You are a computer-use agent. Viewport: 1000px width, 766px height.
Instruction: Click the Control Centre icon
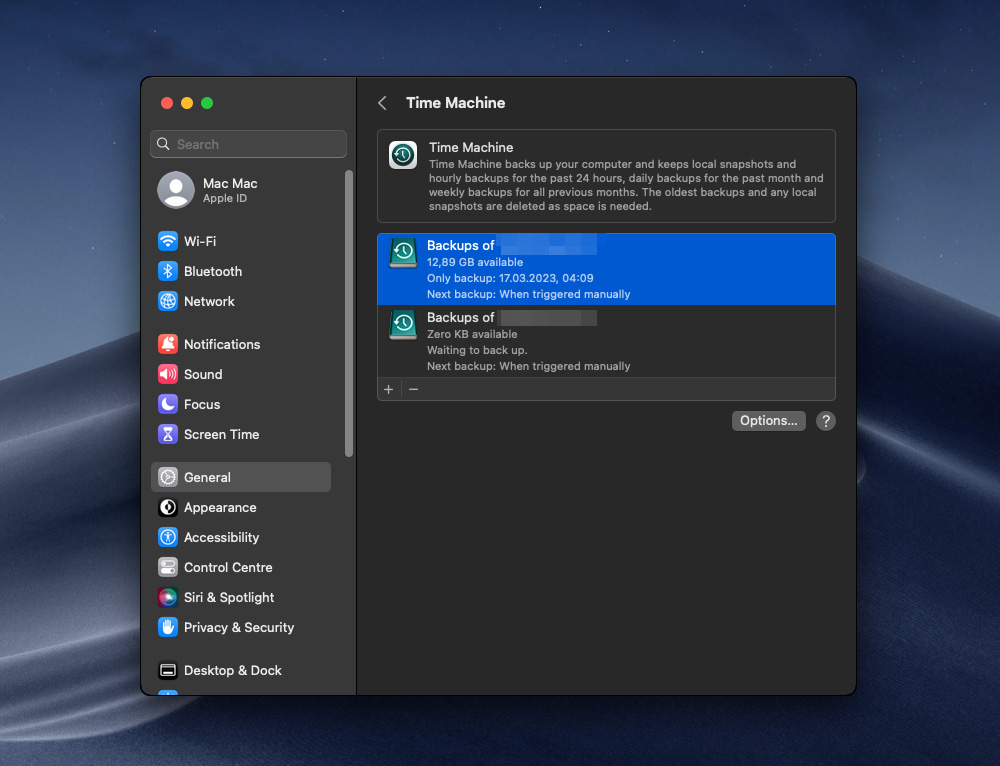(168, 567)
